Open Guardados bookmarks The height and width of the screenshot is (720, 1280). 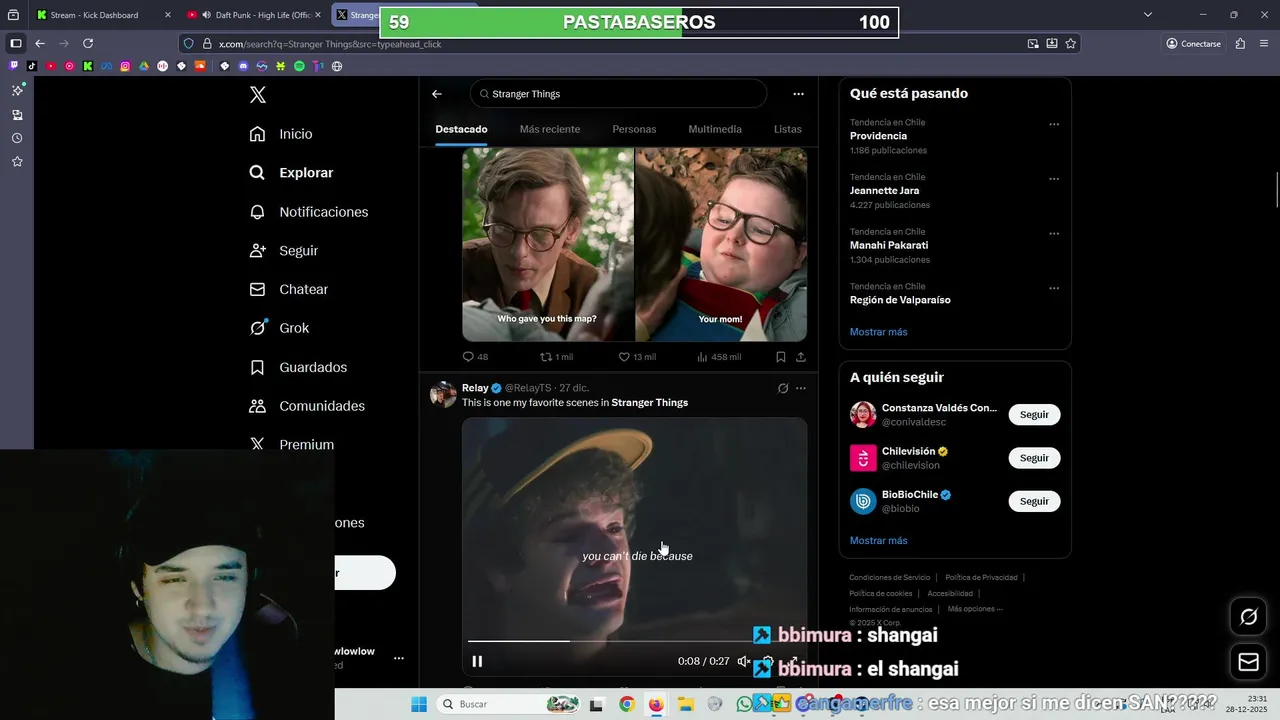click(298, 367)
